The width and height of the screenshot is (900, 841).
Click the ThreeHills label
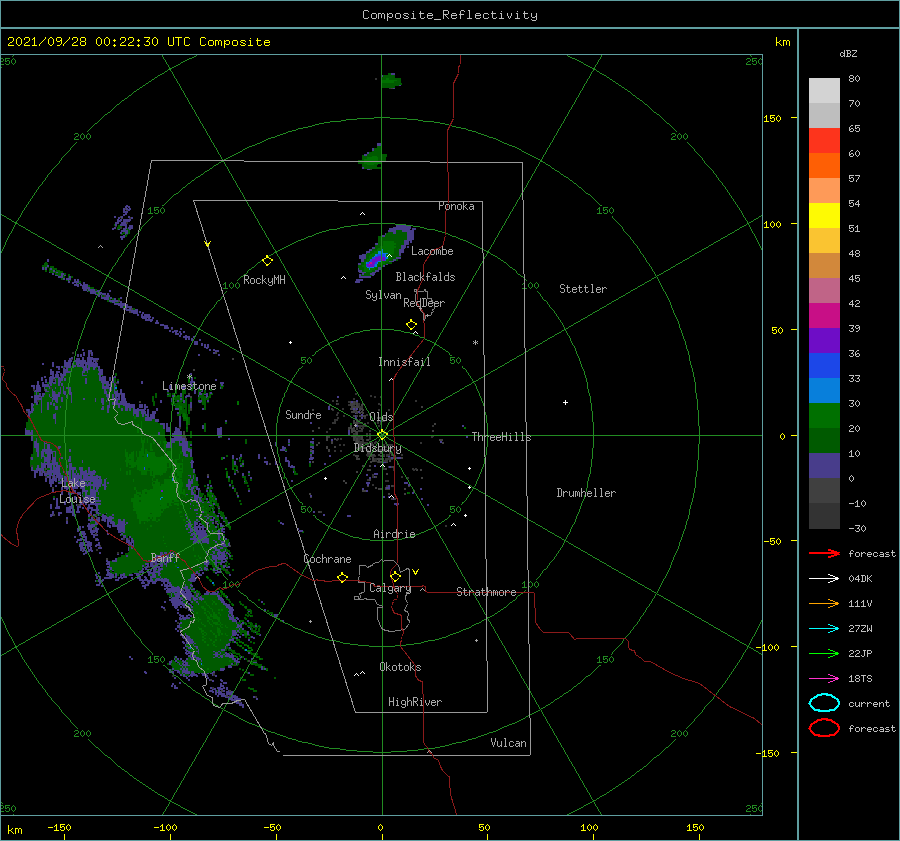tap(502, 437)
